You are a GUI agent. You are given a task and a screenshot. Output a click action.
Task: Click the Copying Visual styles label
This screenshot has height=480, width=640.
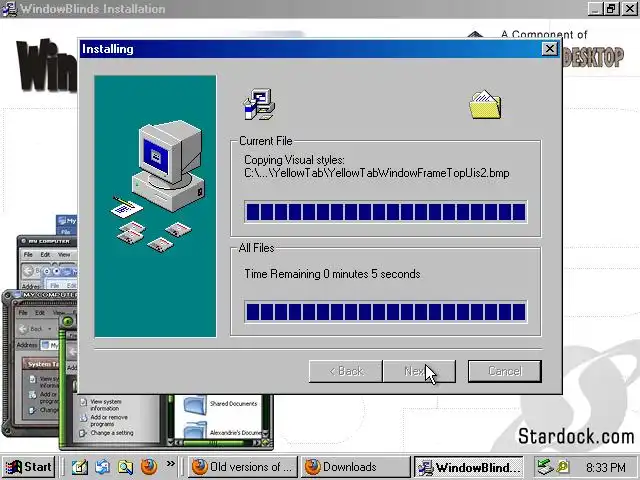coord(294,160)
